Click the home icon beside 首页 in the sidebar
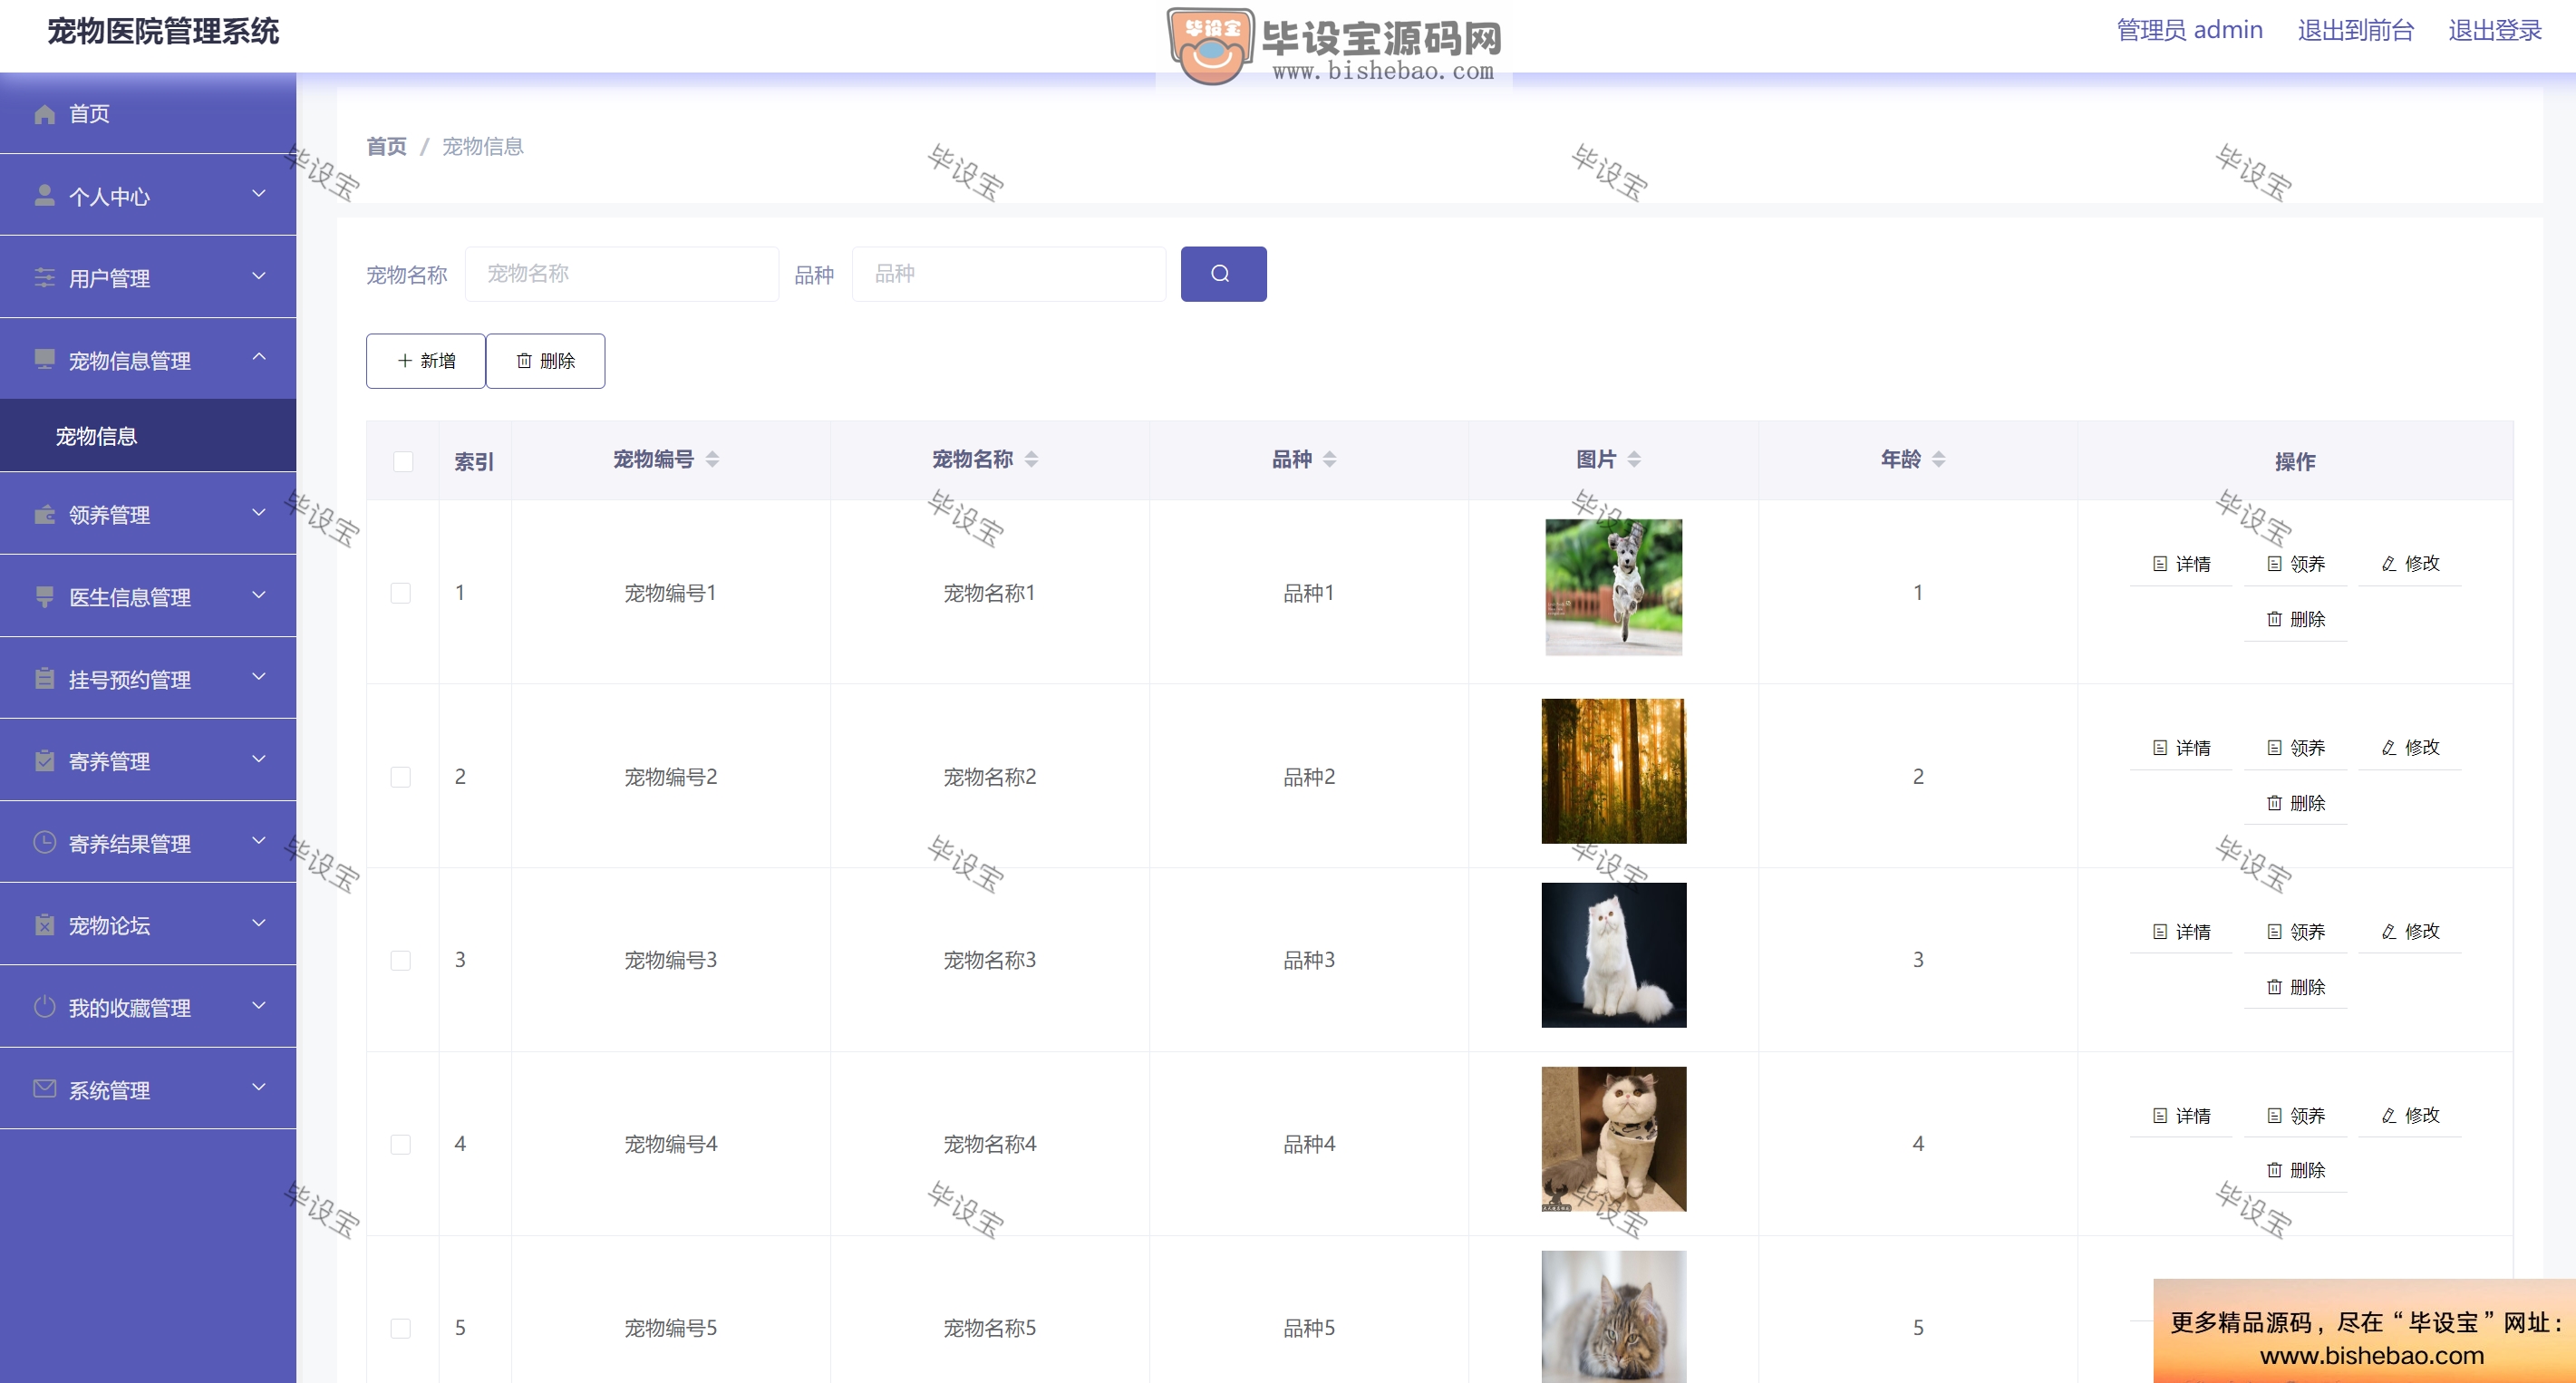The height and width of the screenshot is (1383, 2576). click(x=44, y=114)
